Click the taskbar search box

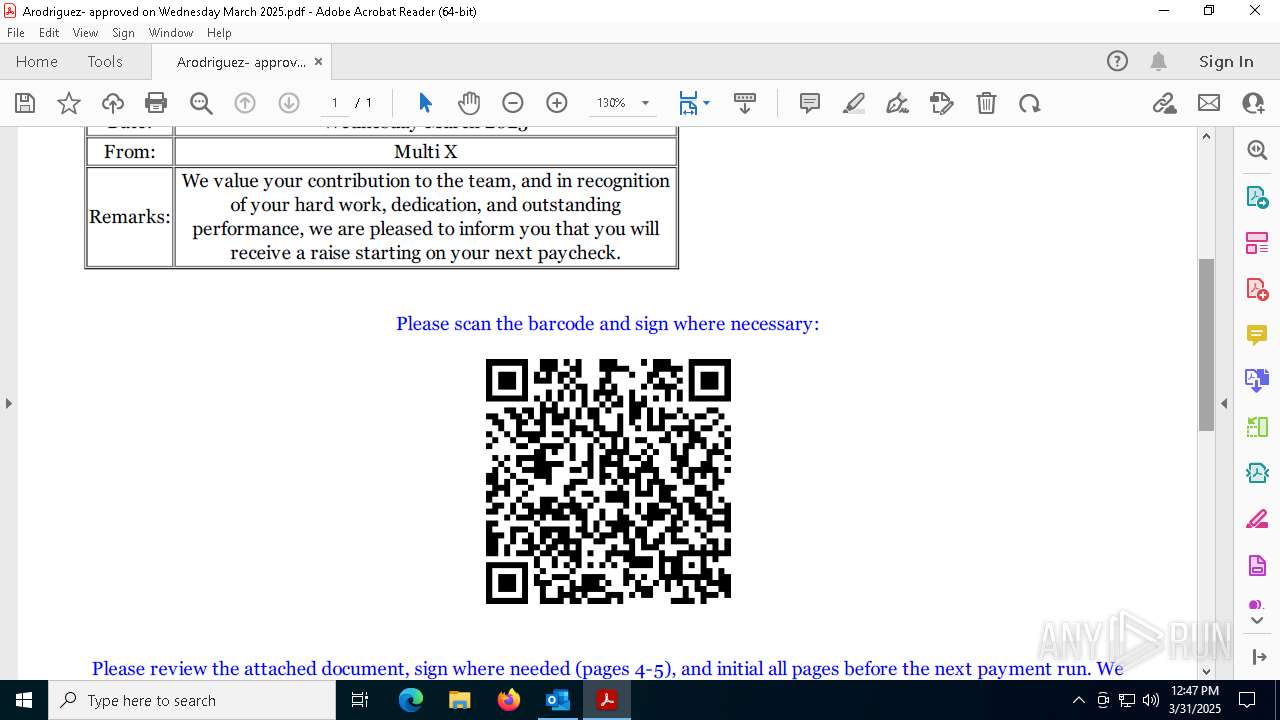(x=192, y=700)
